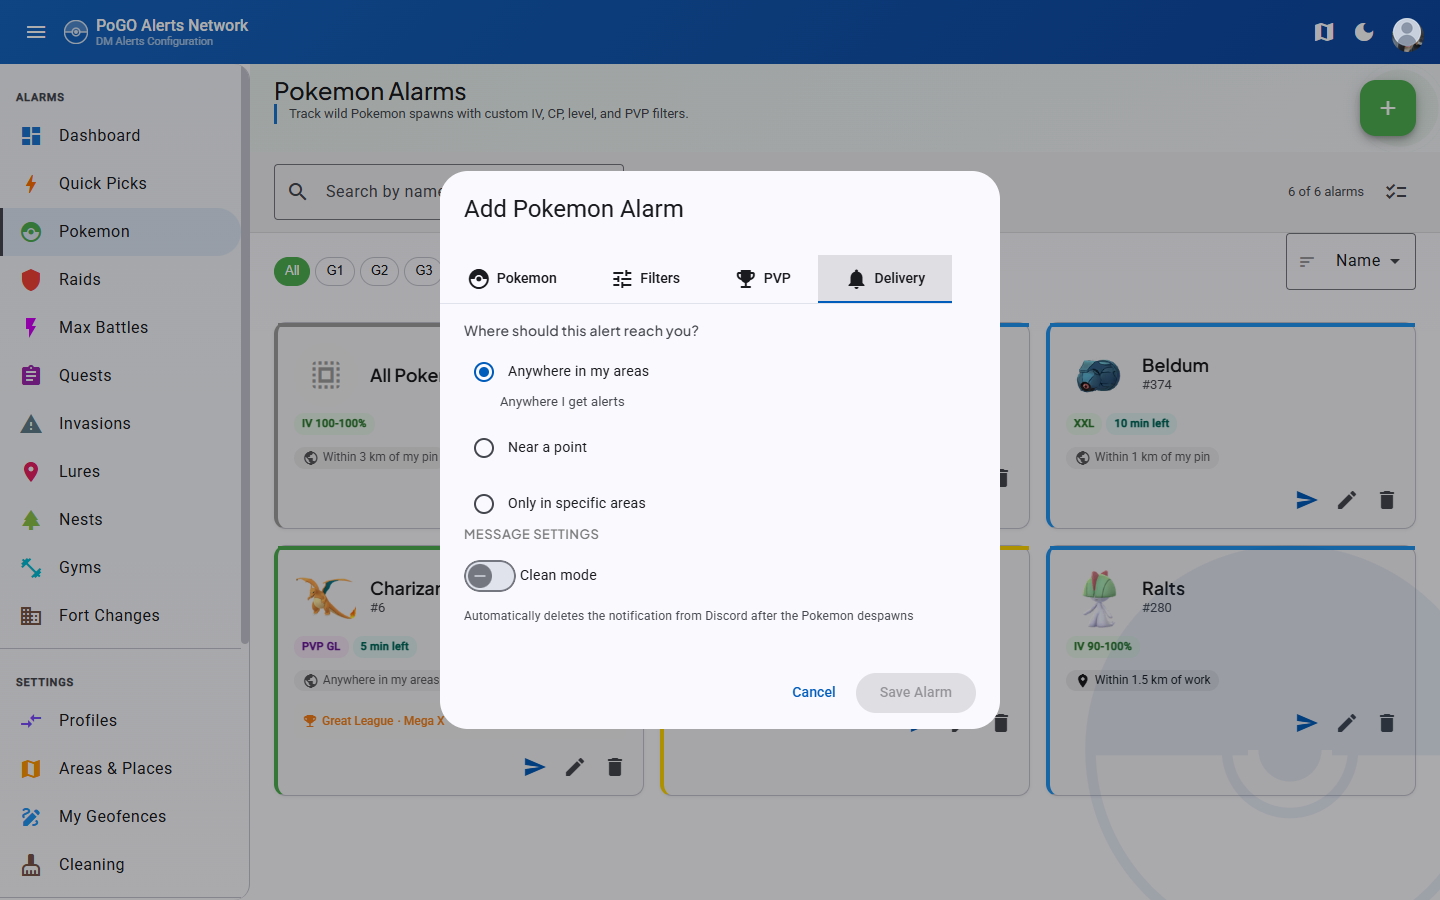Screen dimensions: 1440x900
Task: Open Invasions alarms page
Action: [x=120, y=424]
